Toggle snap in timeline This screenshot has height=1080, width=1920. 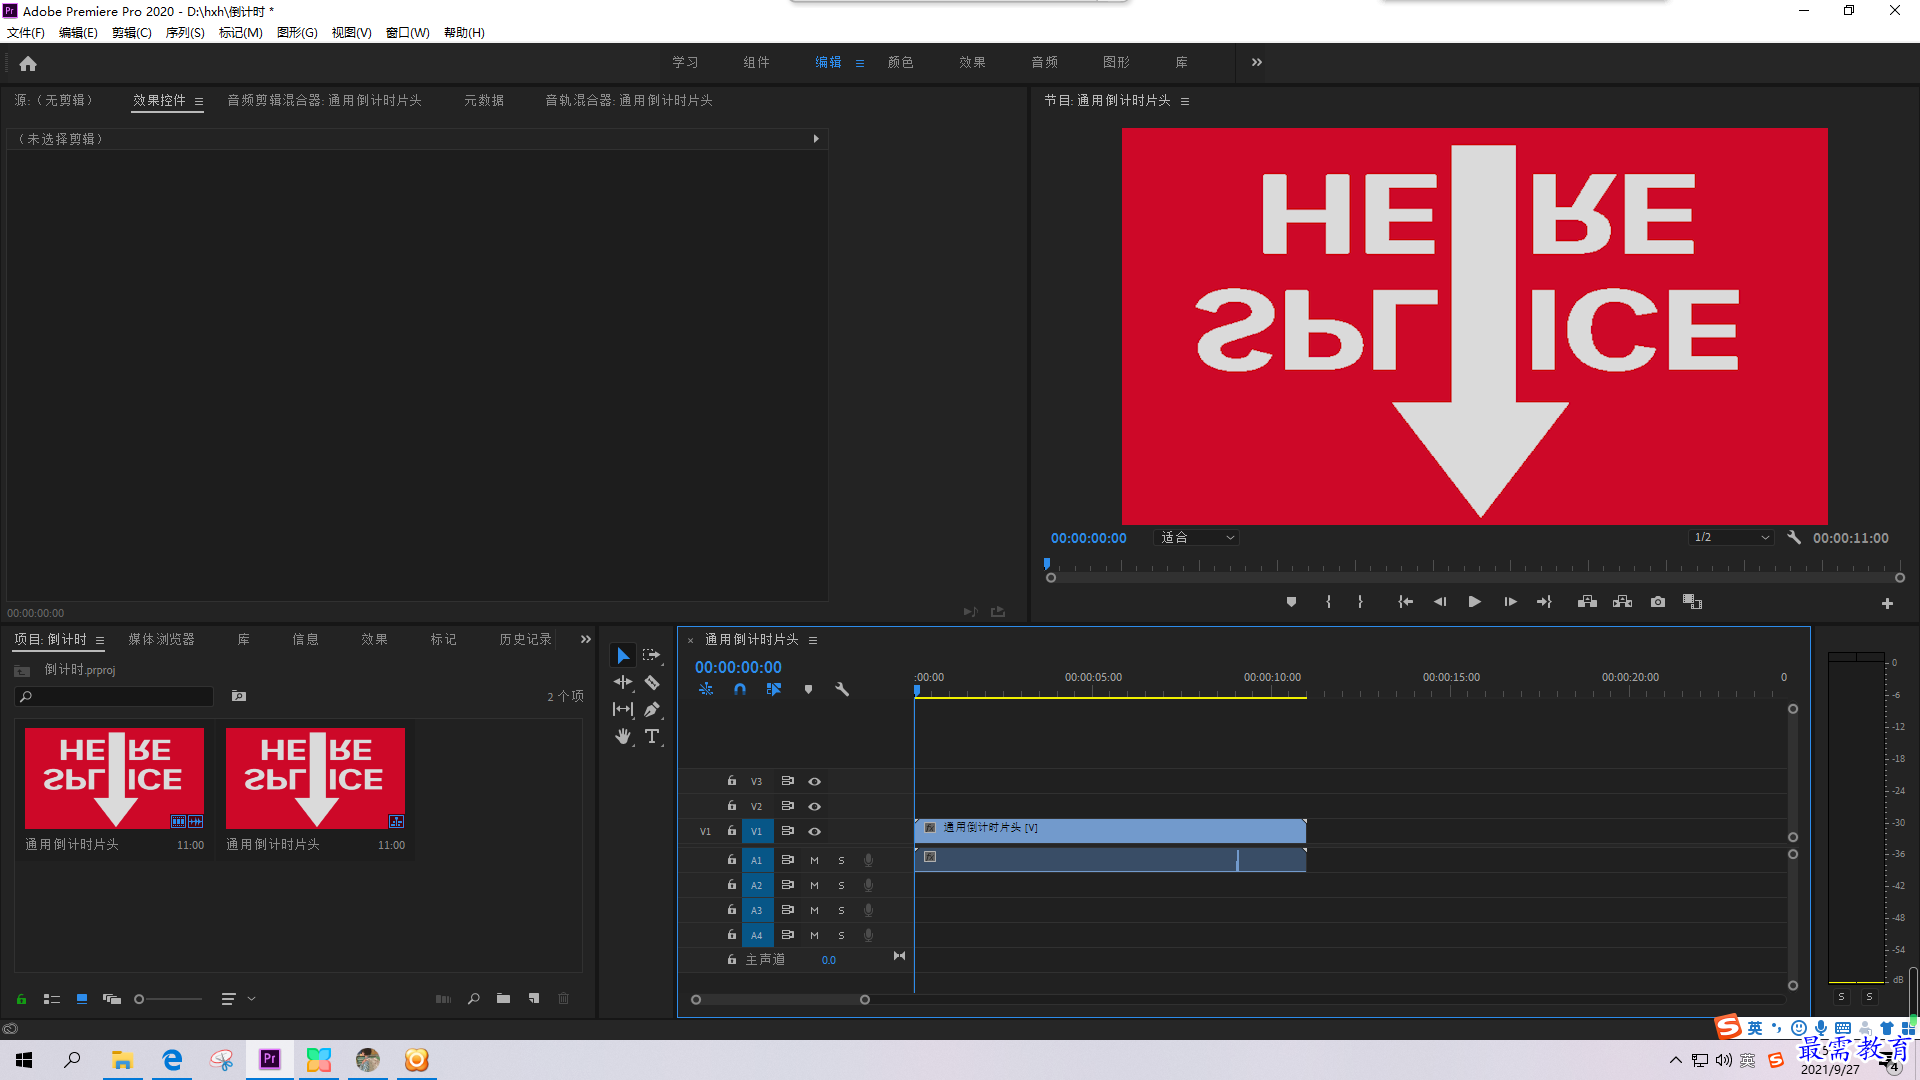(740, 689)
